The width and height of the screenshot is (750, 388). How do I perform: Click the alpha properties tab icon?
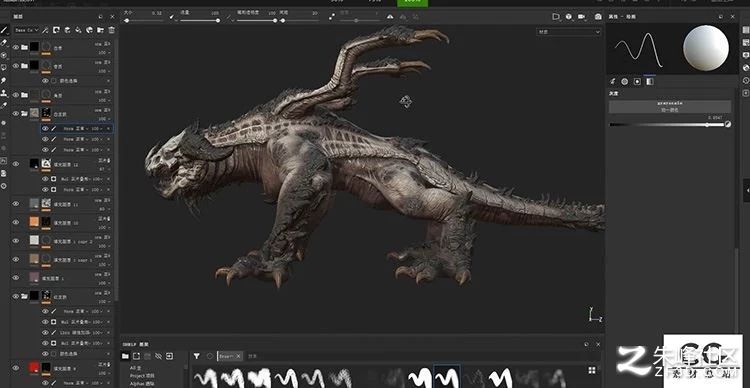click(625, 81)
